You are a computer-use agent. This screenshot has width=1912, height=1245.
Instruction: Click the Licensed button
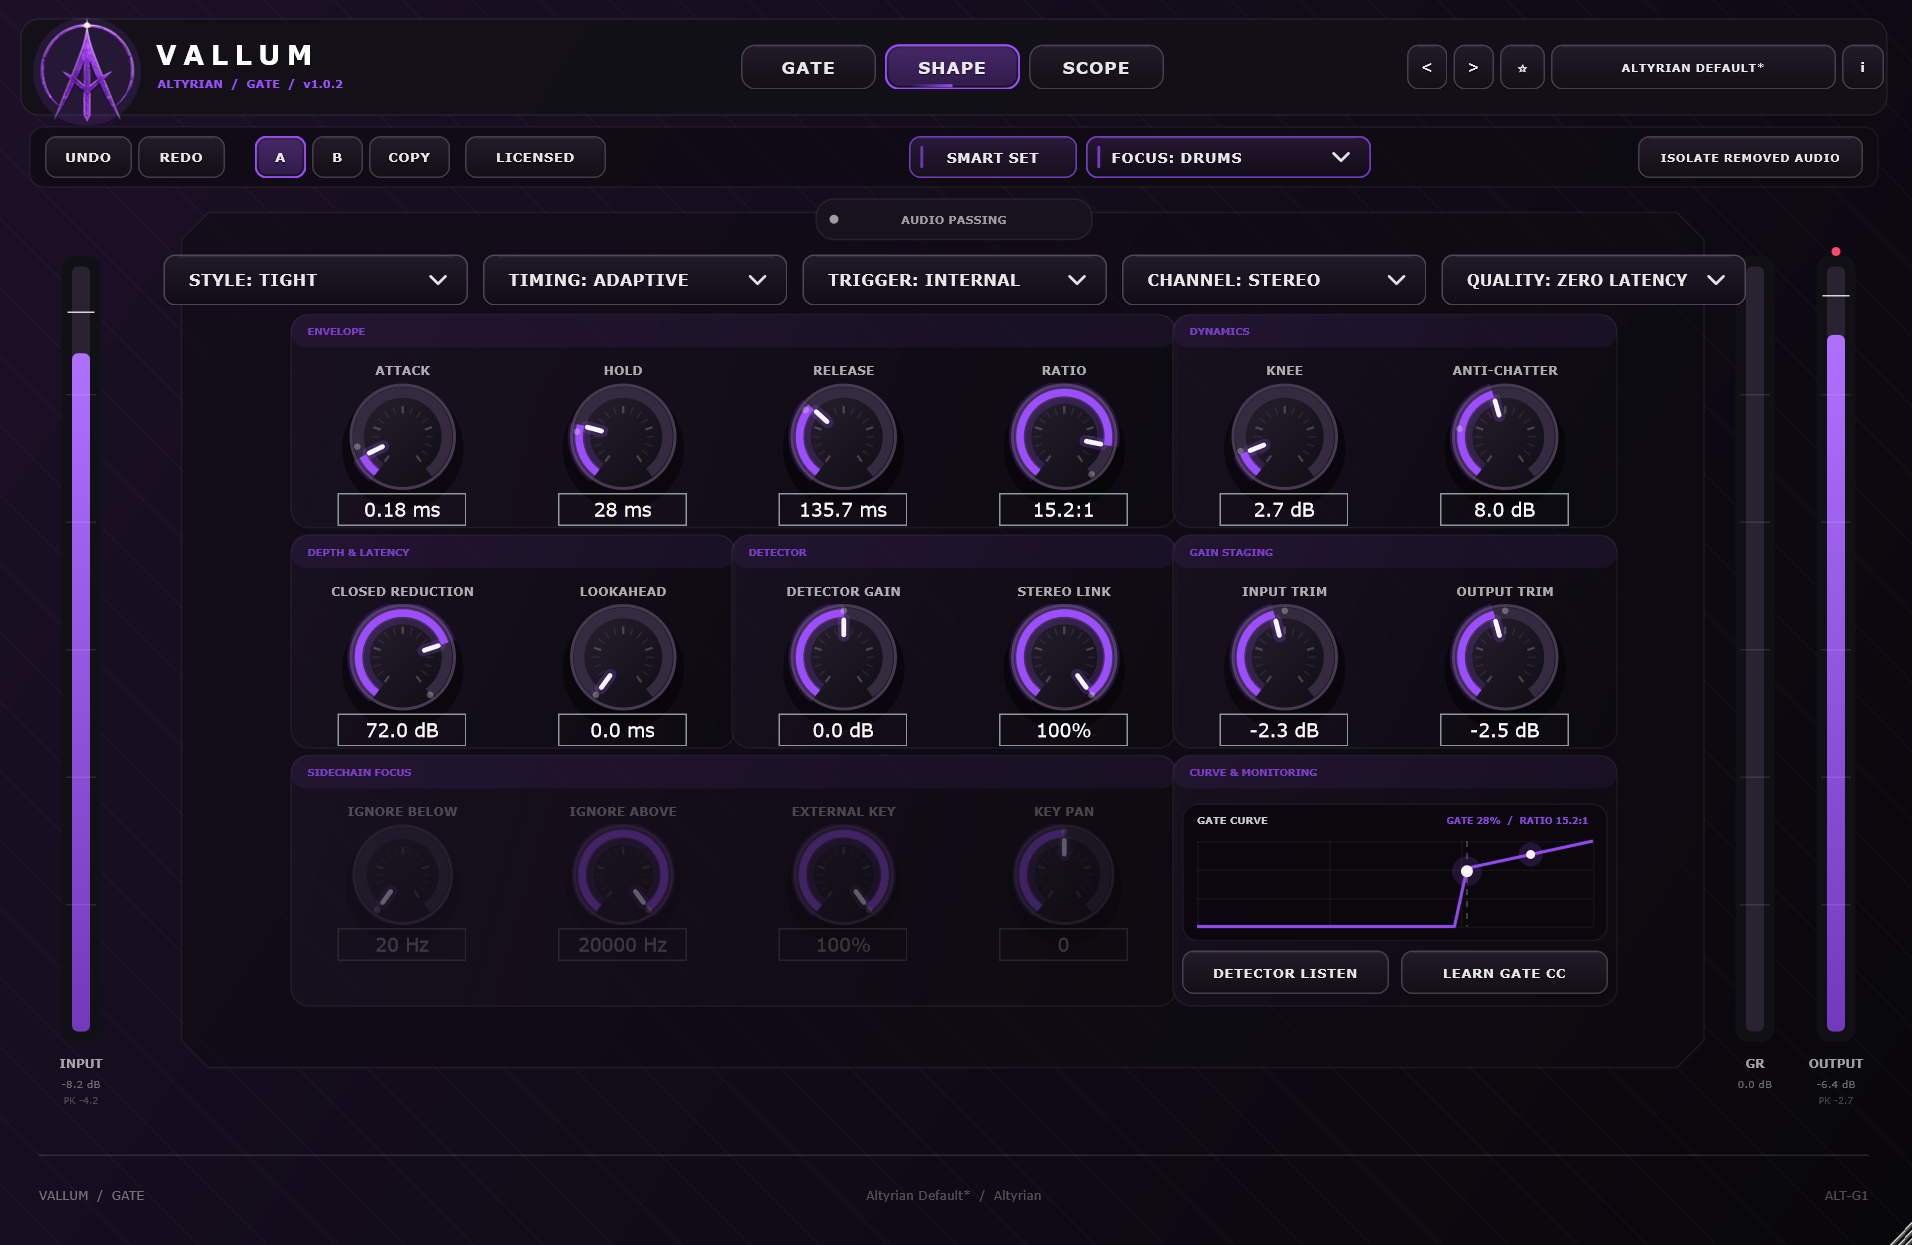535,157
